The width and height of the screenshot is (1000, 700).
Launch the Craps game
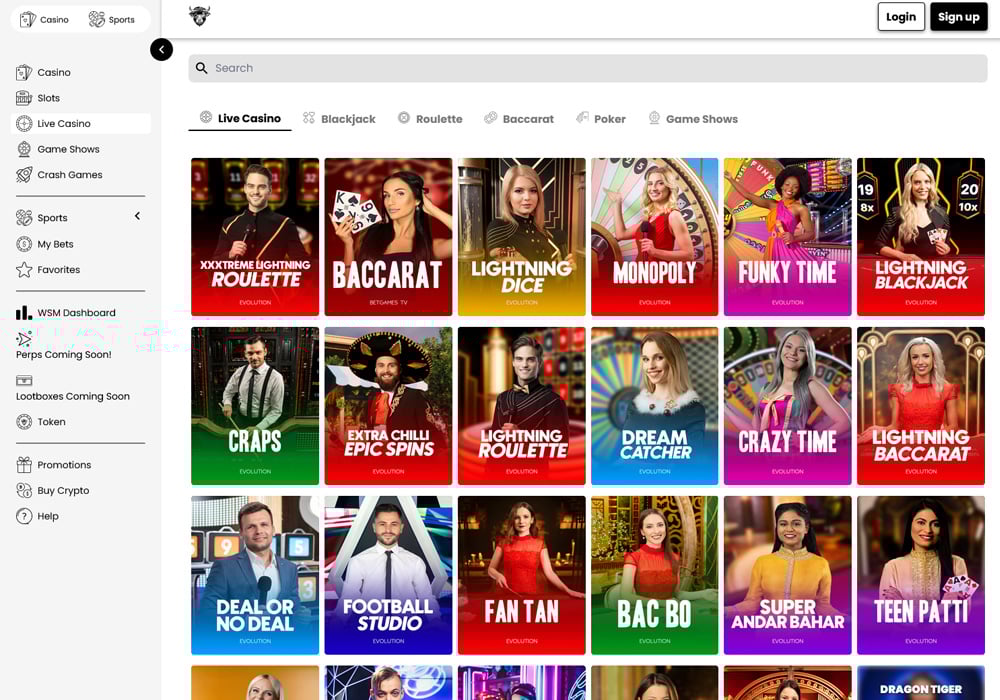tap(255, 406)
